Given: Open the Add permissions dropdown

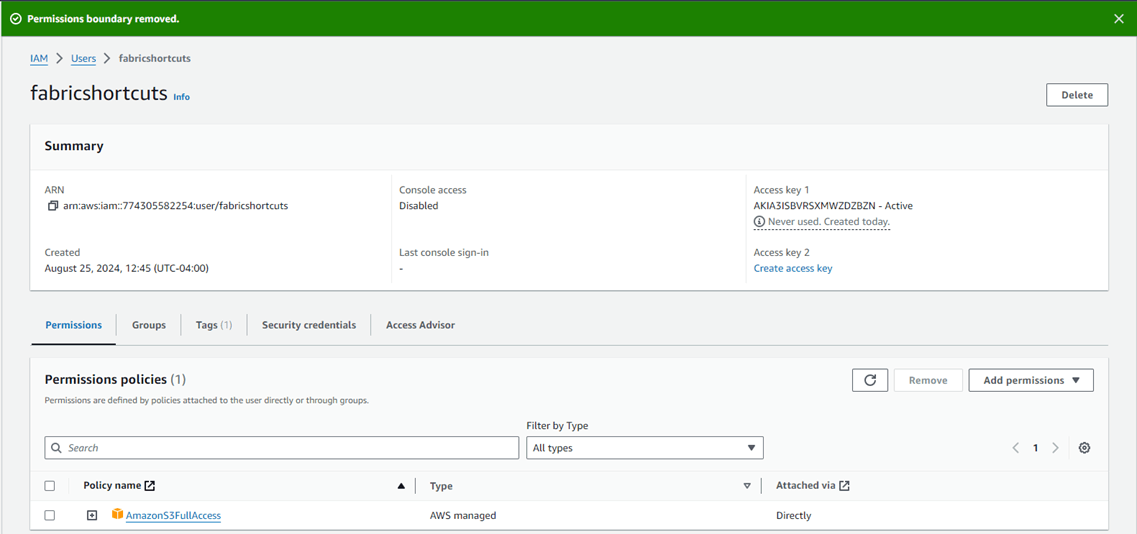Looking at the screenshot, I should point(1030,380).
